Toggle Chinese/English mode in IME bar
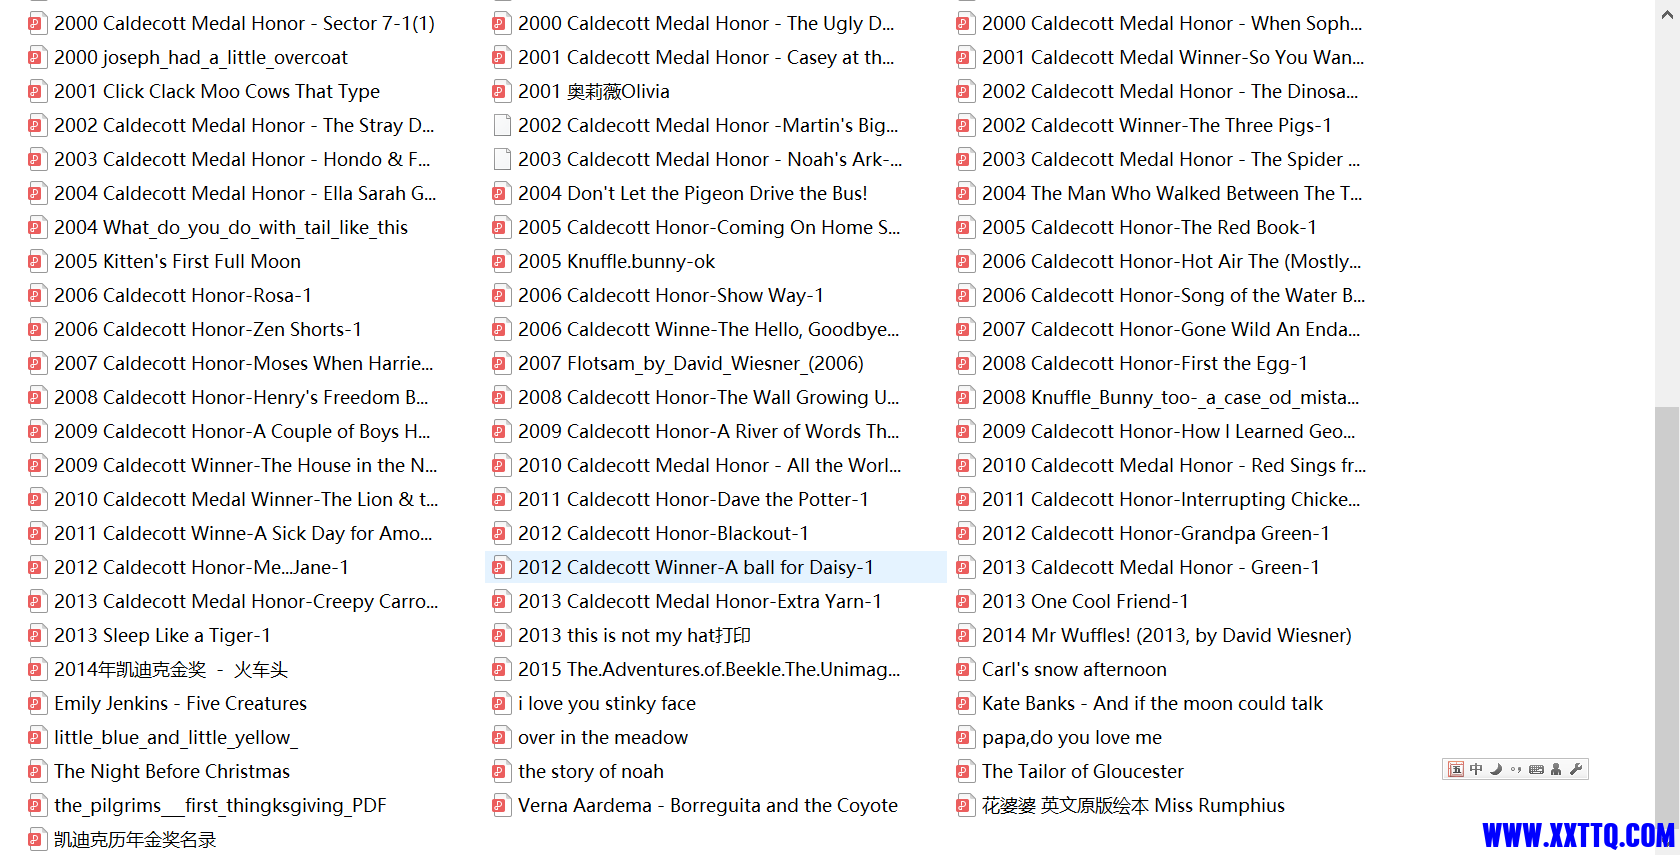The width and height of the screenshot is (1680, 855). [x=1476, y=769]
